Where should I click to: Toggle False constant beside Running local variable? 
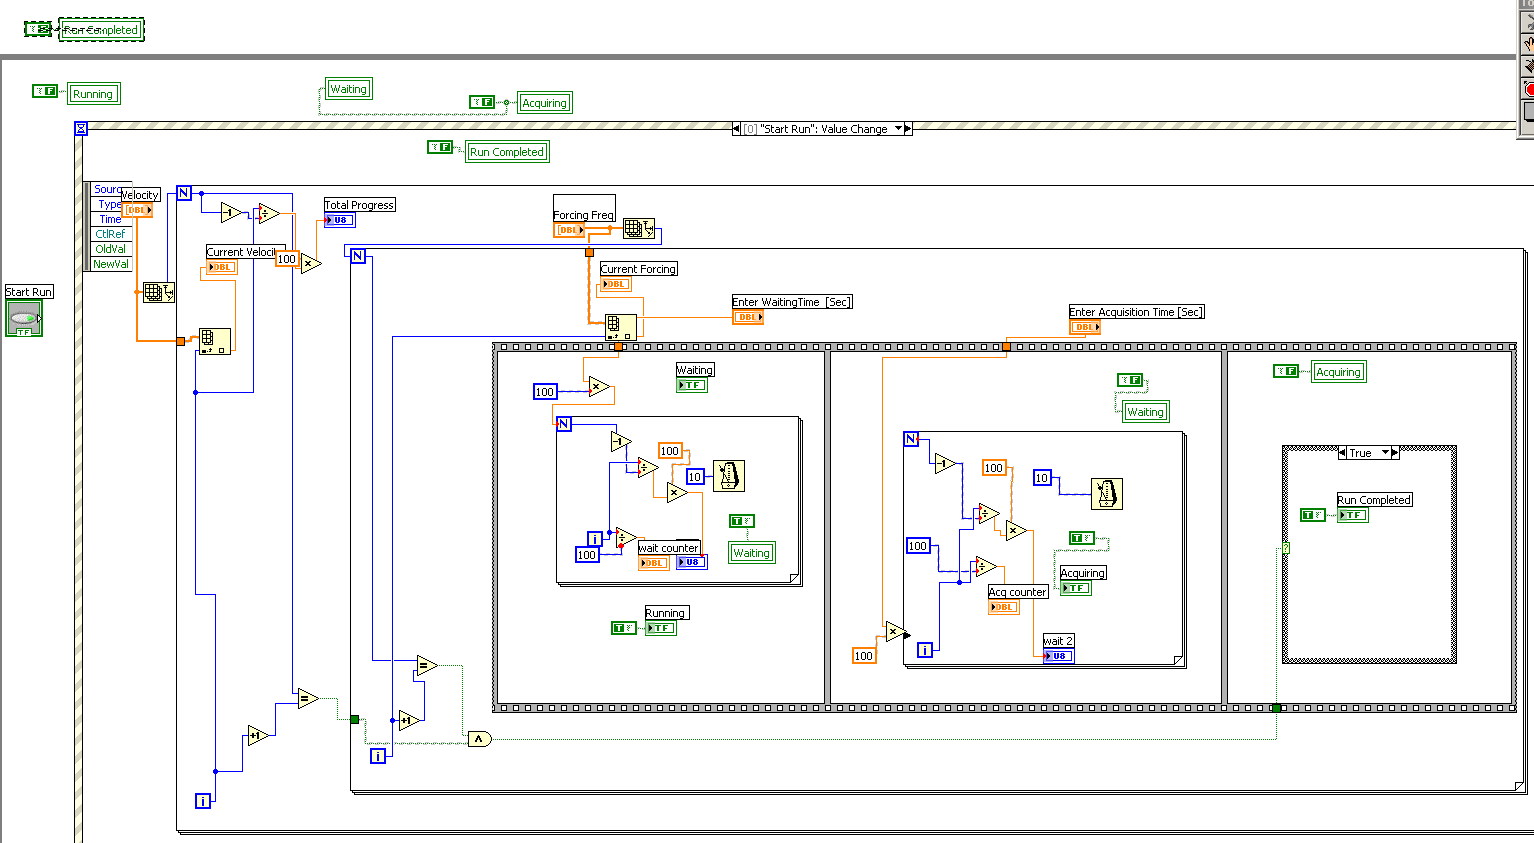(x=45, y=91)
